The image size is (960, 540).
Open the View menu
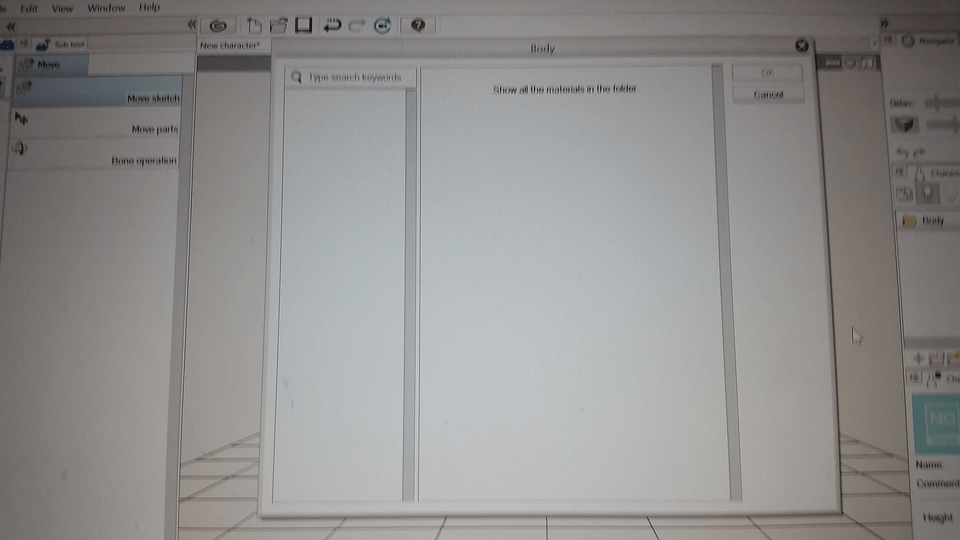(x=62, y=9)
